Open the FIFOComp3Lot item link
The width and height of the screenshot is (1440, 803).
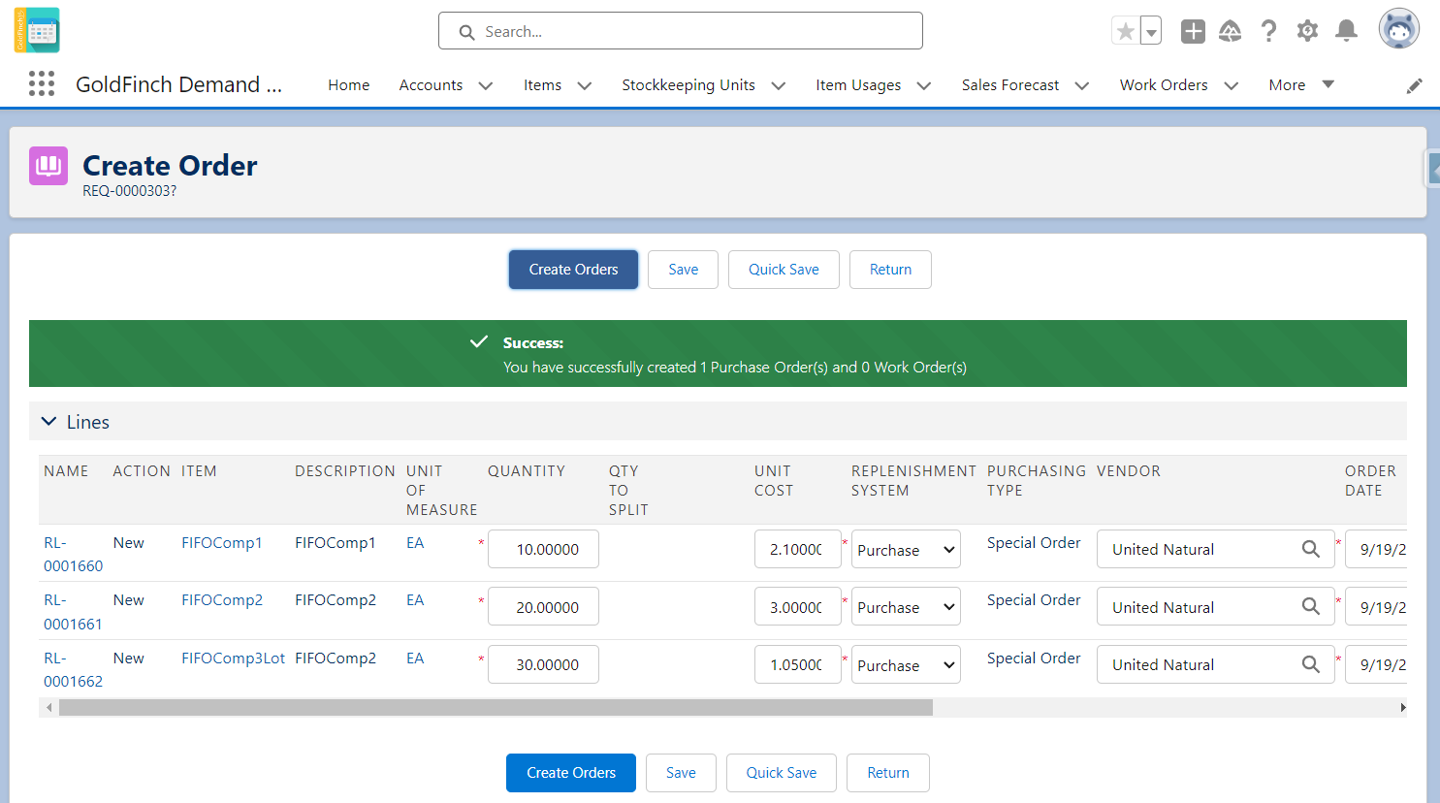point(233,658)
